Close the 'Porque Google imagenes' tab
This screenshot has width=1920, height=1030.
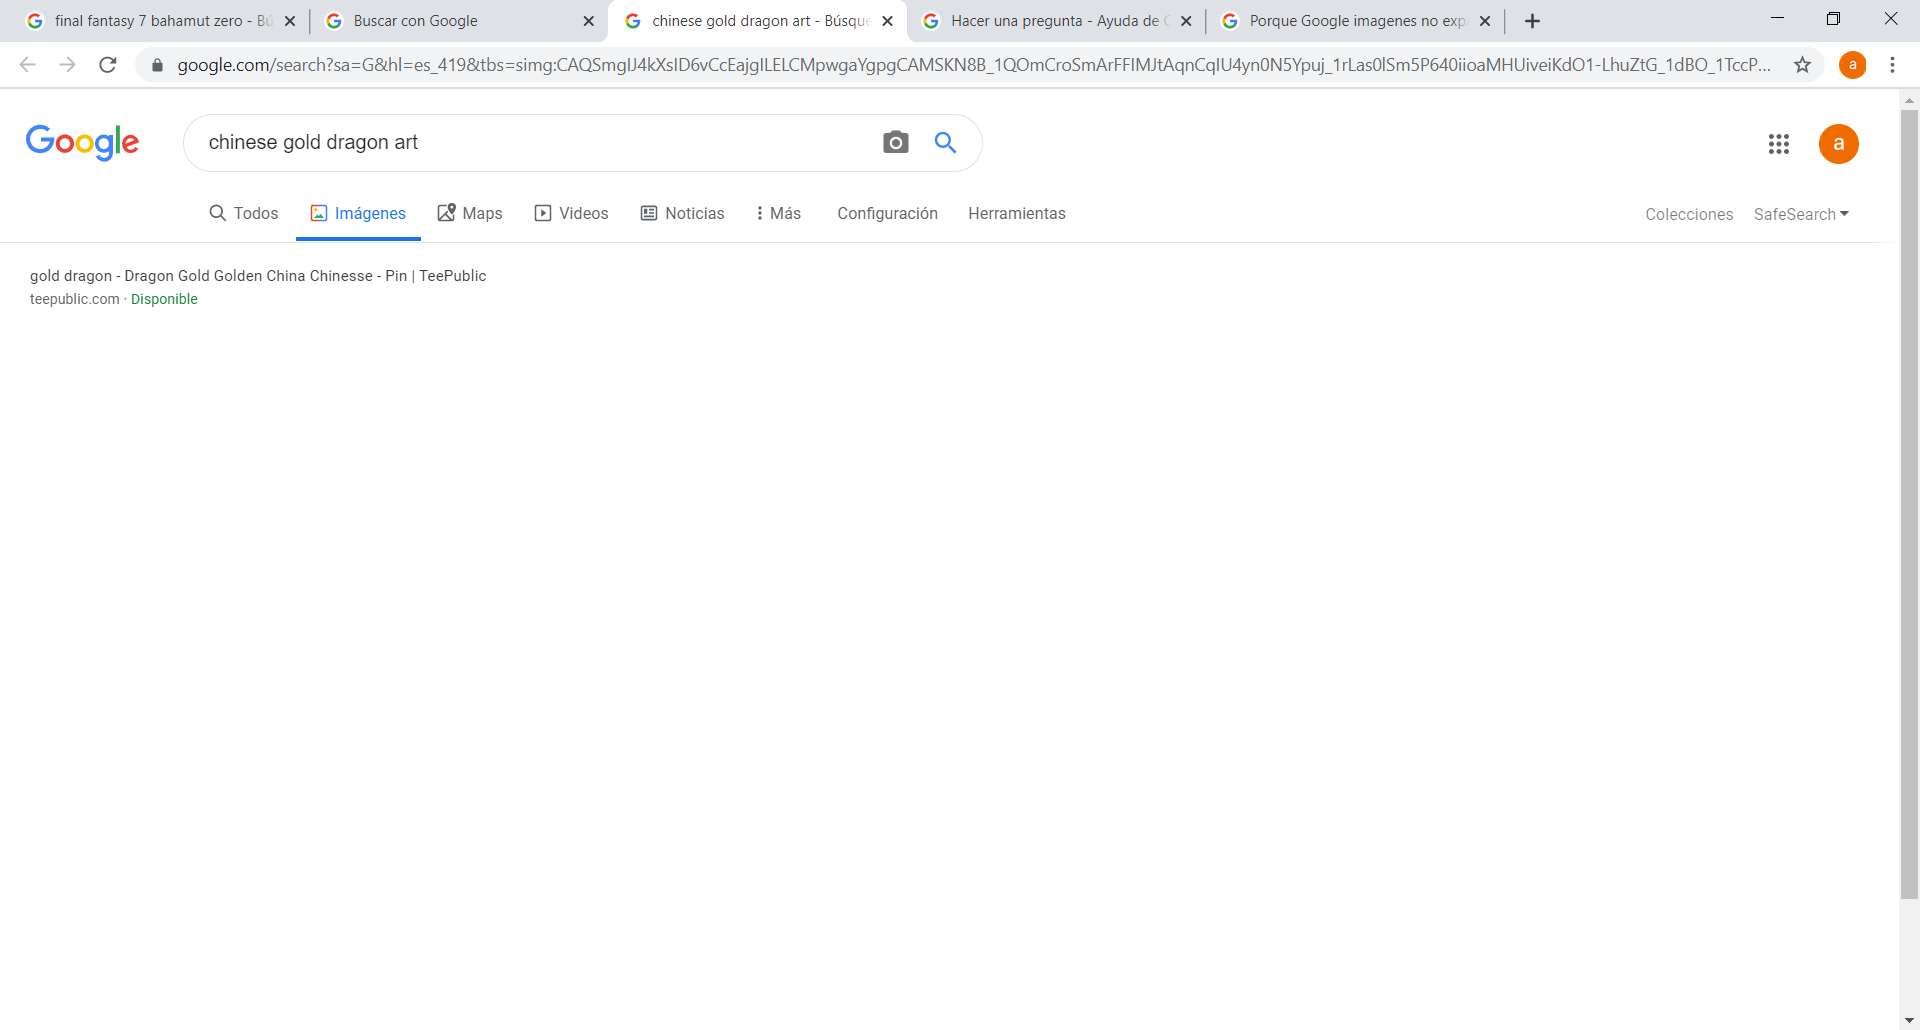click(x=1485, y=21)
